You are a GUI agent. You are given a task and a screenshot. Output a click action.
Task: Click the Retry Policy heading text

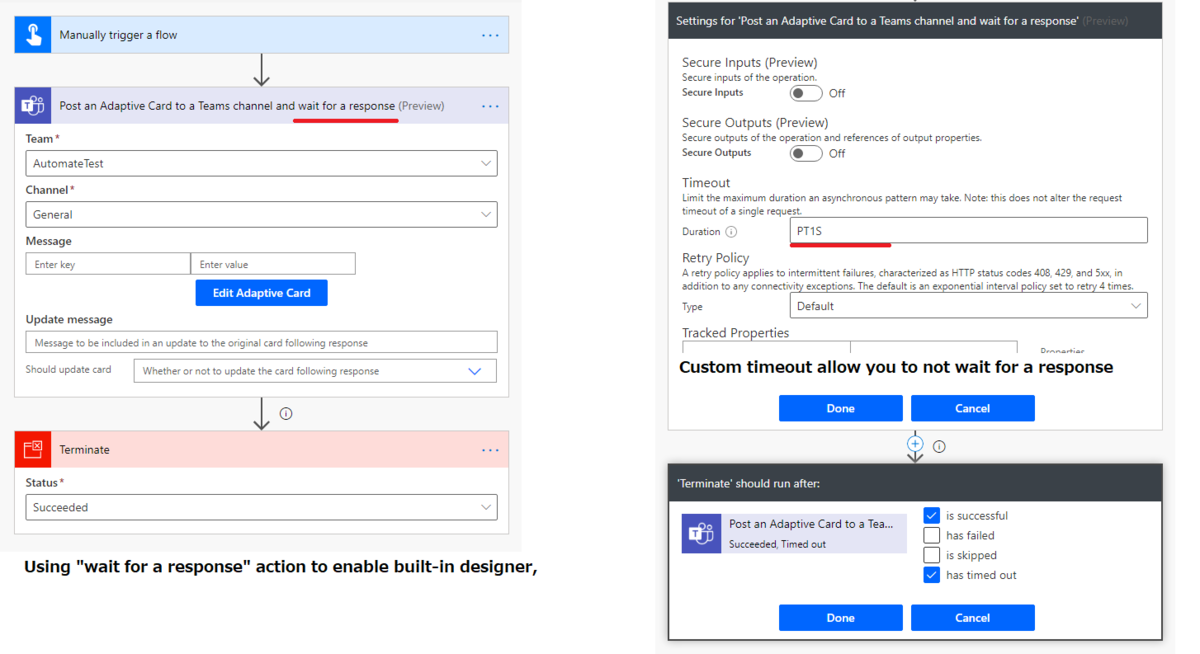715,258
